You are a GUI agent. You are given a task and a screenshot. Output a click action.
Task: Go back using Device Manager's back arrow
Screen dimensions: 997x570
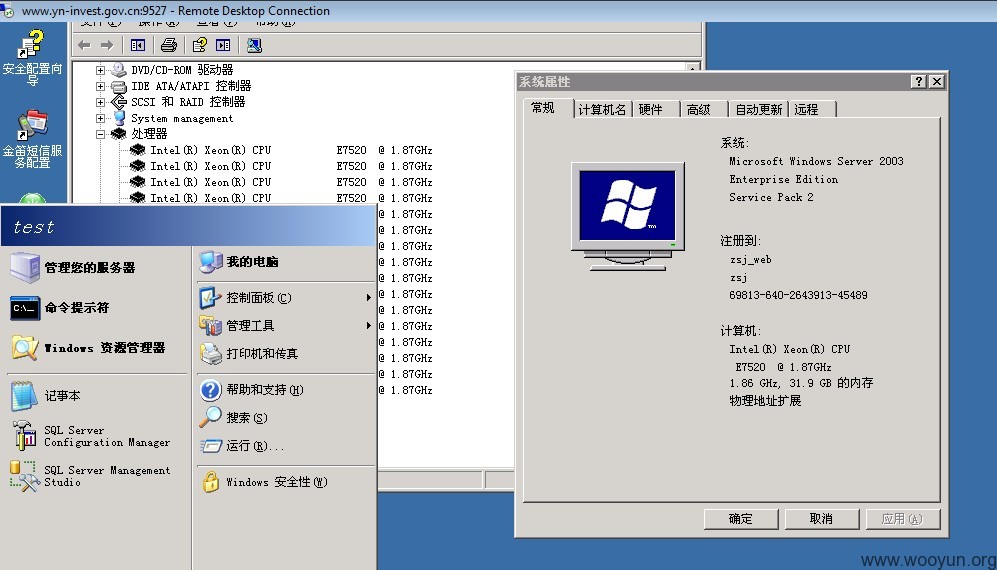84,45
